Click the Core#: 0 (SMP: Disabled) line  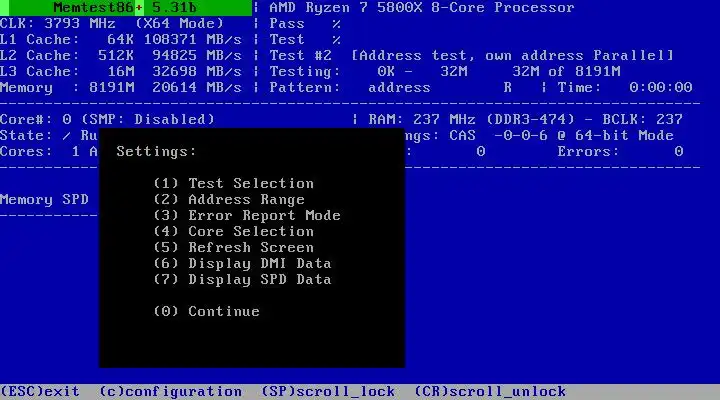click(107, 119)
